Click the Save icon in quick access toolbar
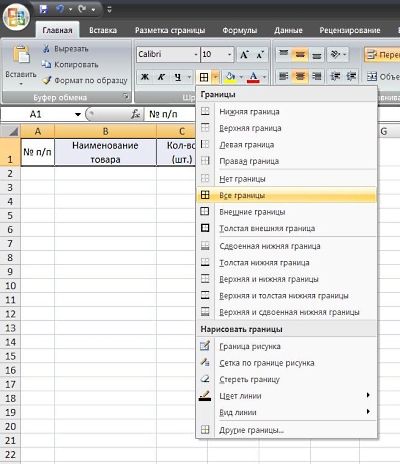 [44, 9]
